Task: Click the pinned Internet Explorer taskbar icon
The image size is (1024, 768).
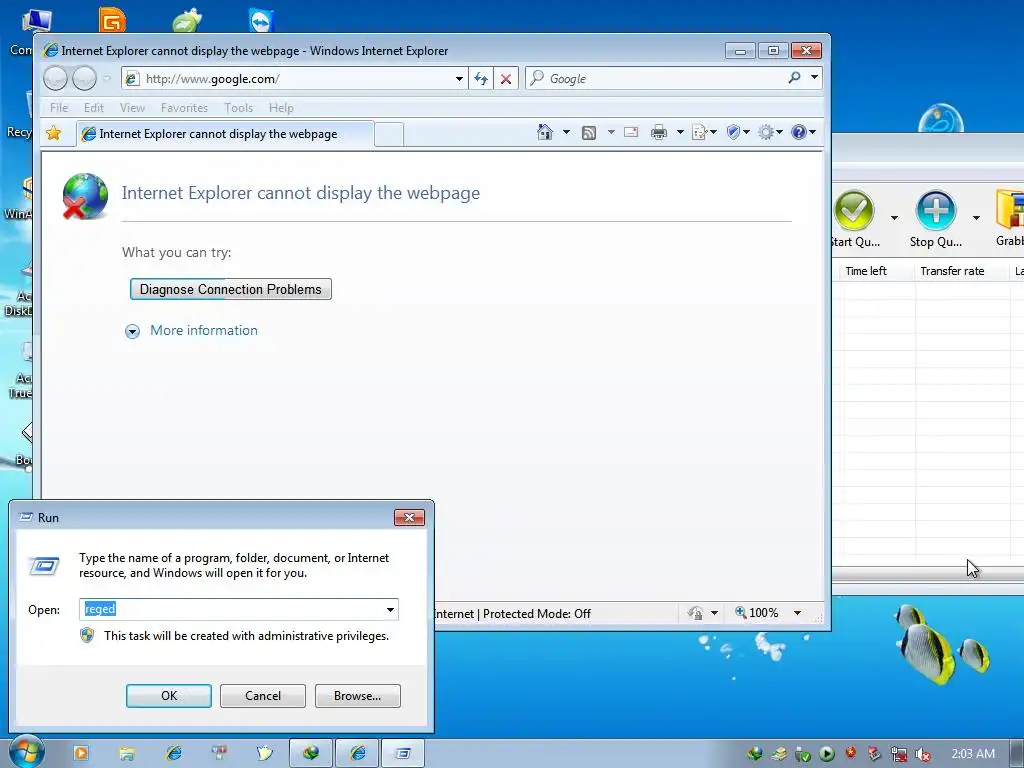Action: pyautogui.click(x=174, y=753)
